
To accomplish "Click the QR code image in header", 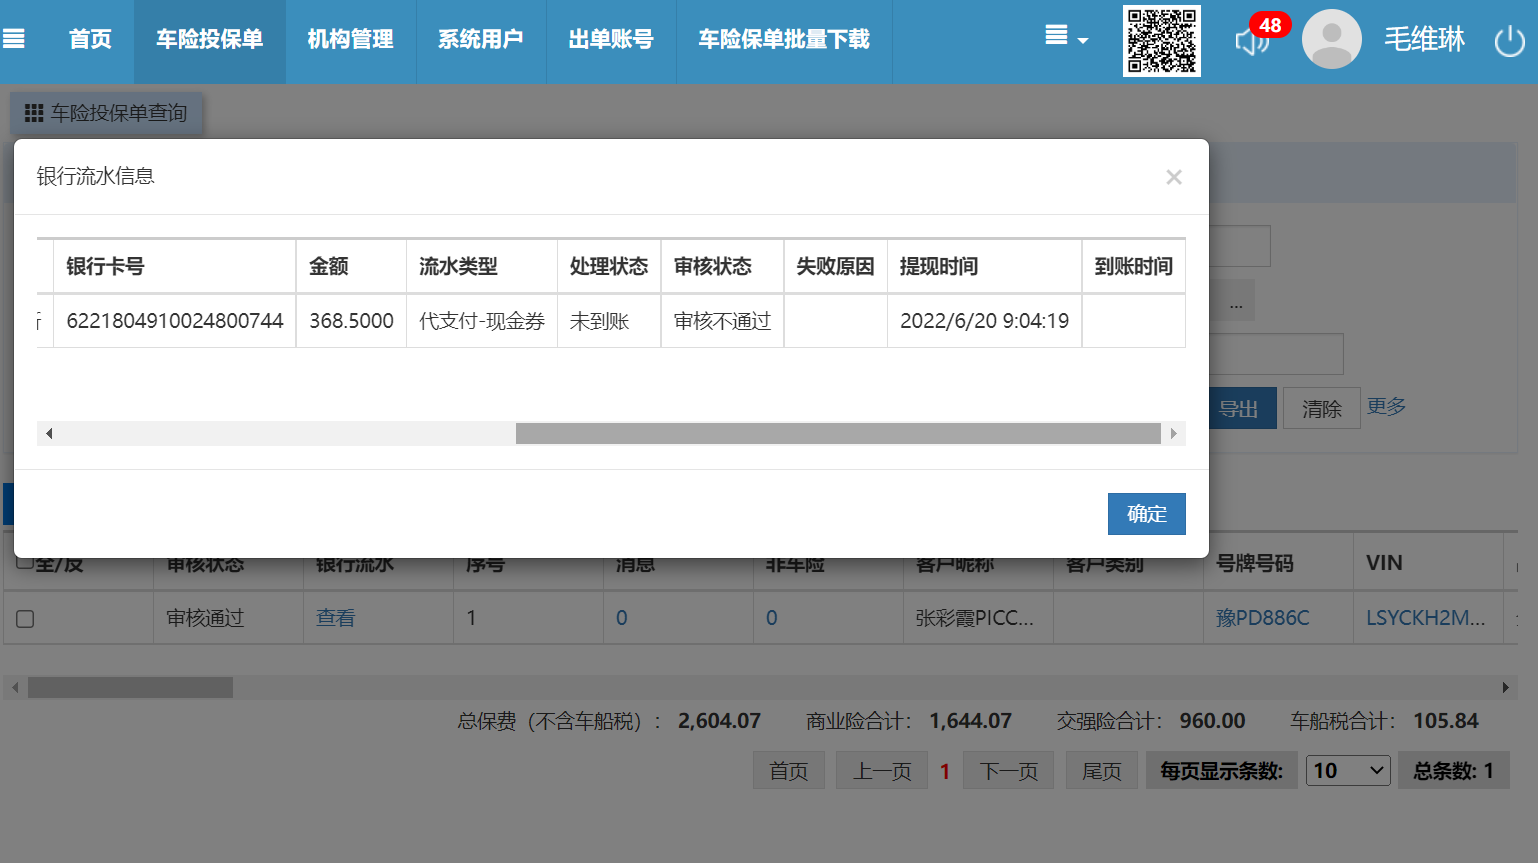I will 1161,41.
